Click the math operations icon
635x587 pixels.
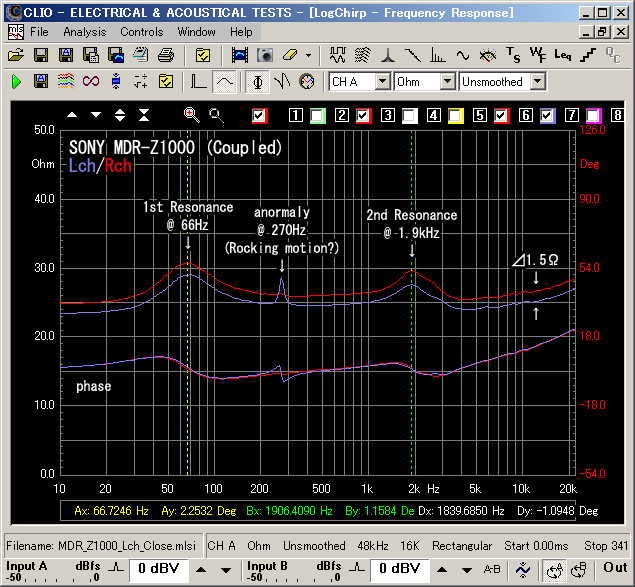(x=141, y=82)
